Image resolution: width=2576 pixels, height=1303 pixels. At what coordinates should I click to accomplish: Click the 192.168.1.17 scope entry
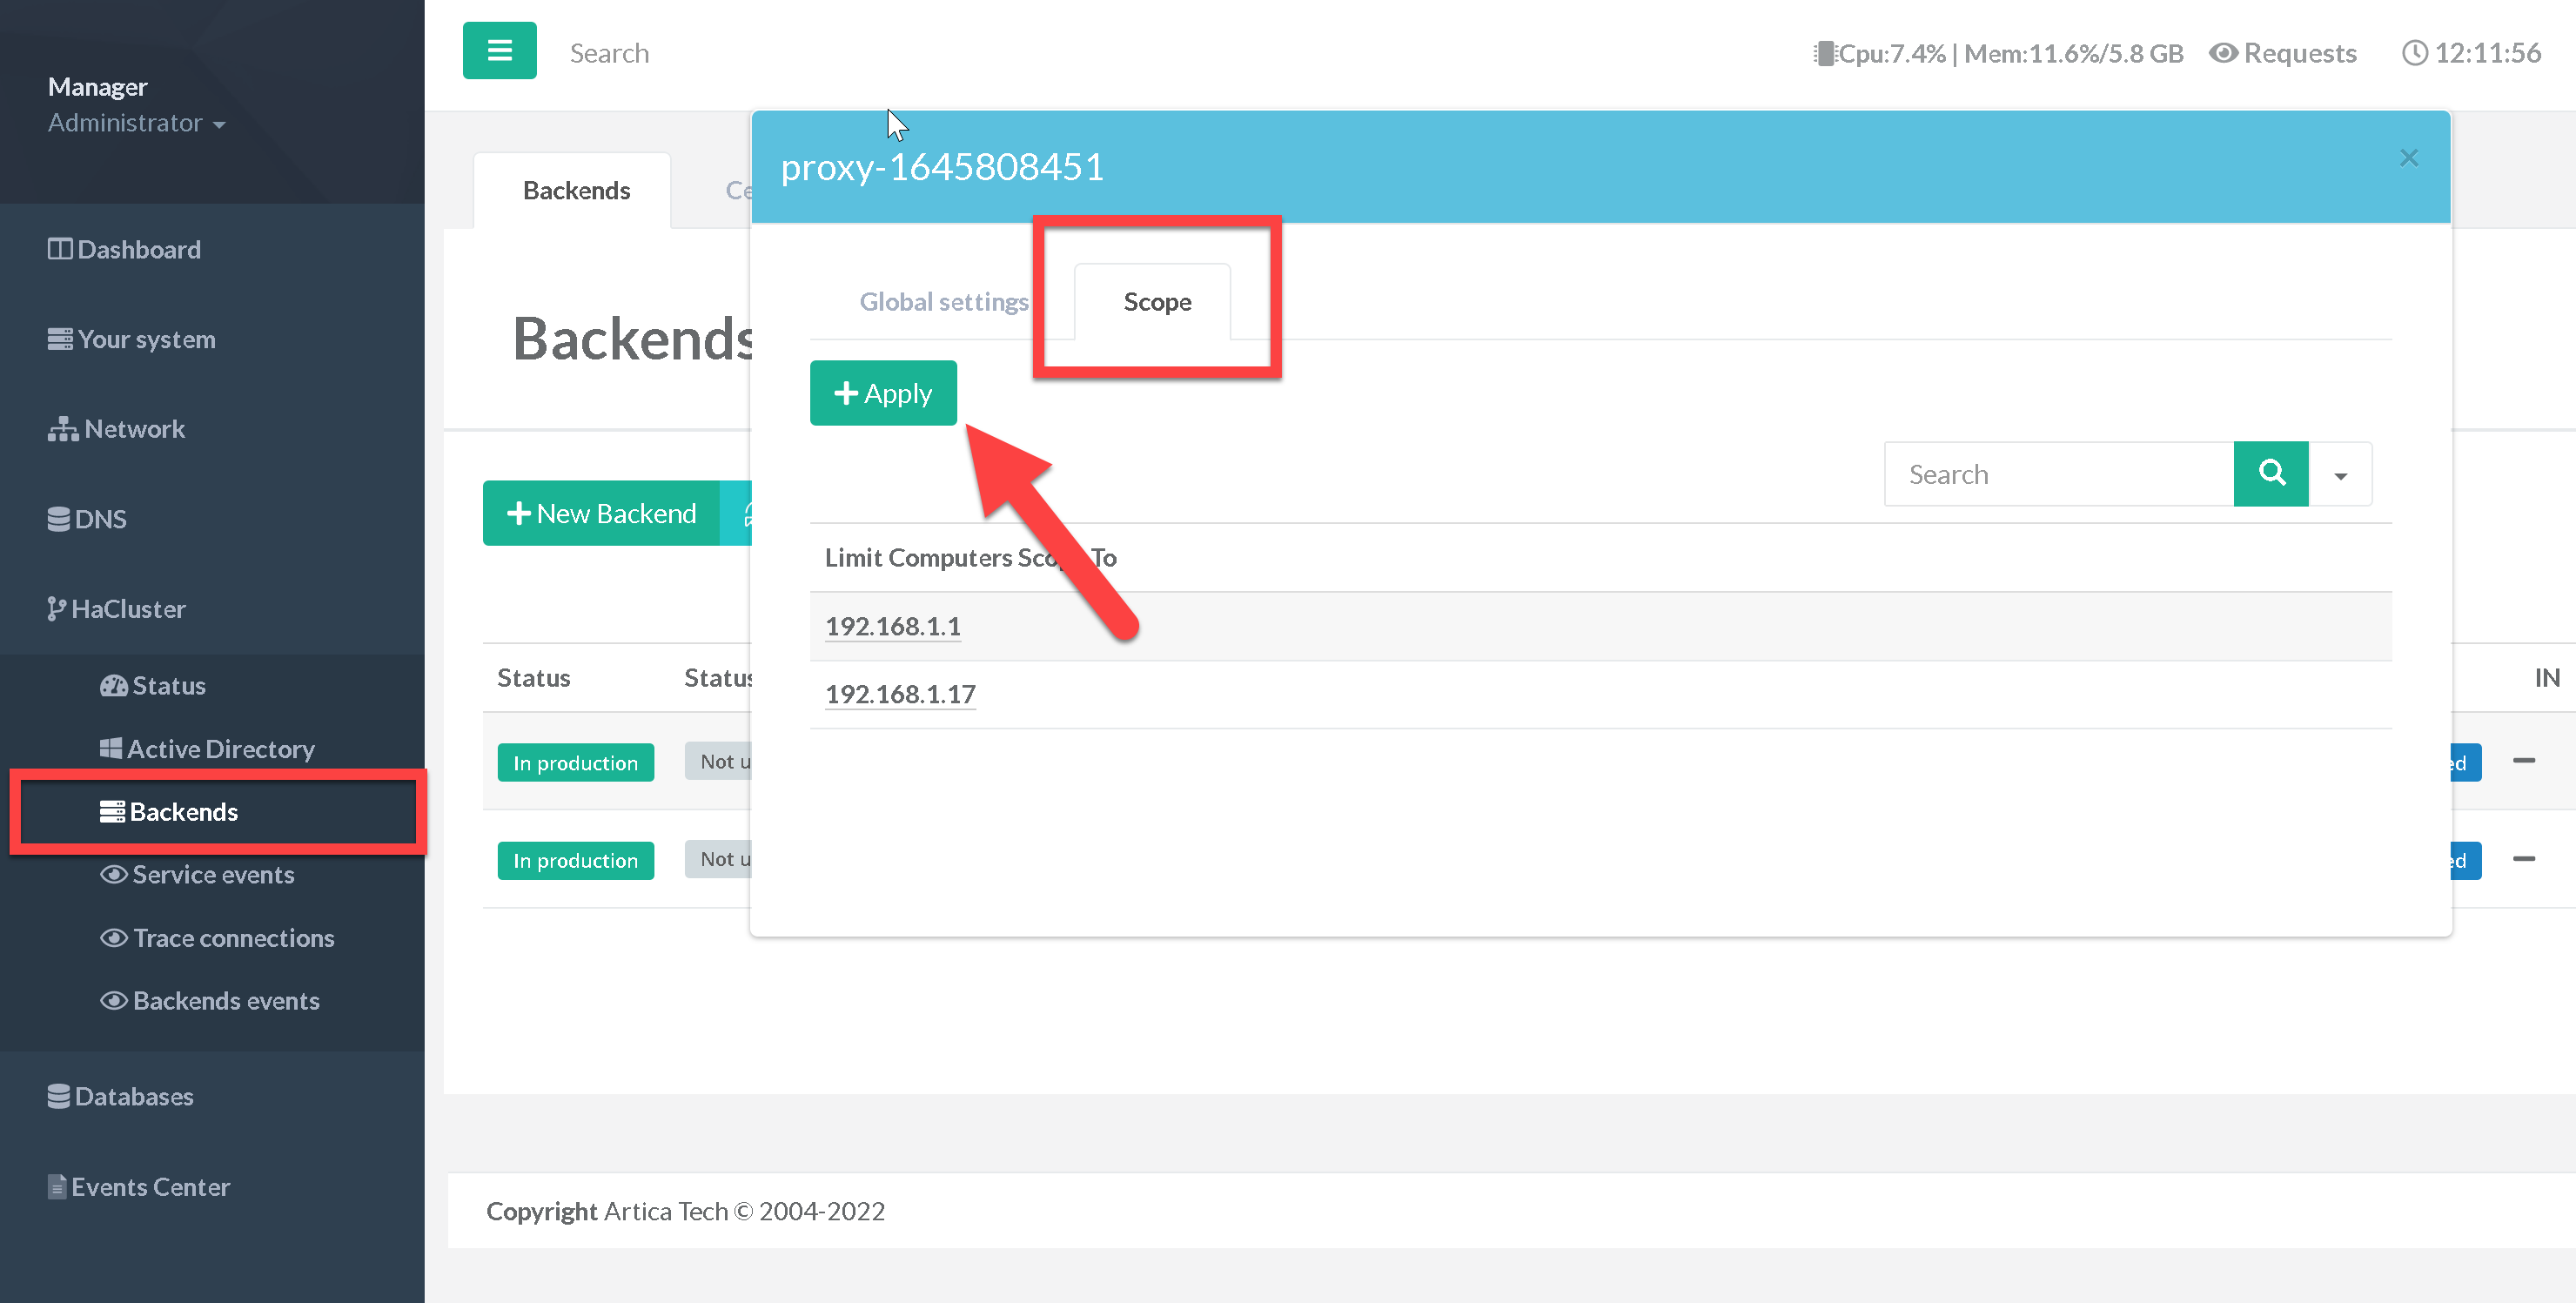pyautogui.click(x=900, y=694)
